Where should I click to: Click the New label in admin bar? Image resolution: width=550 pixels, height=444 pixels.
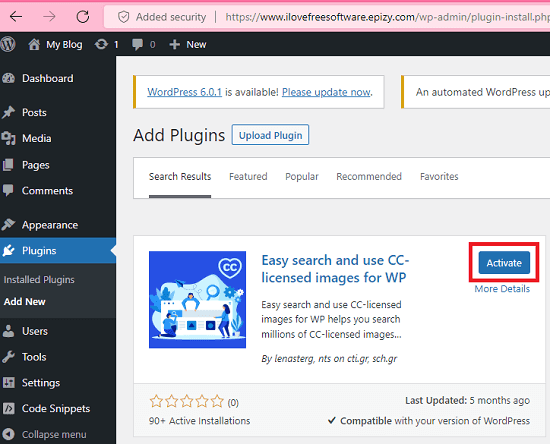tap(196, 45)
